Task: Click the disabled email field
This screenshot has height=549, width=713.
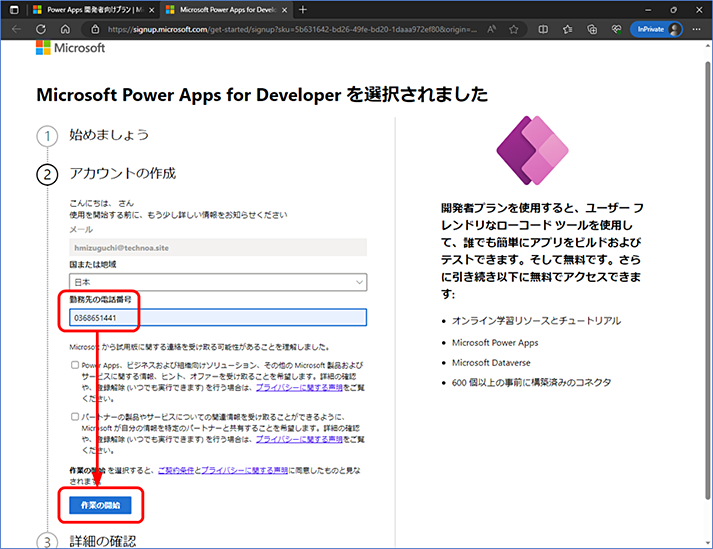Action: pyautogui.click(x=218, y=247)
